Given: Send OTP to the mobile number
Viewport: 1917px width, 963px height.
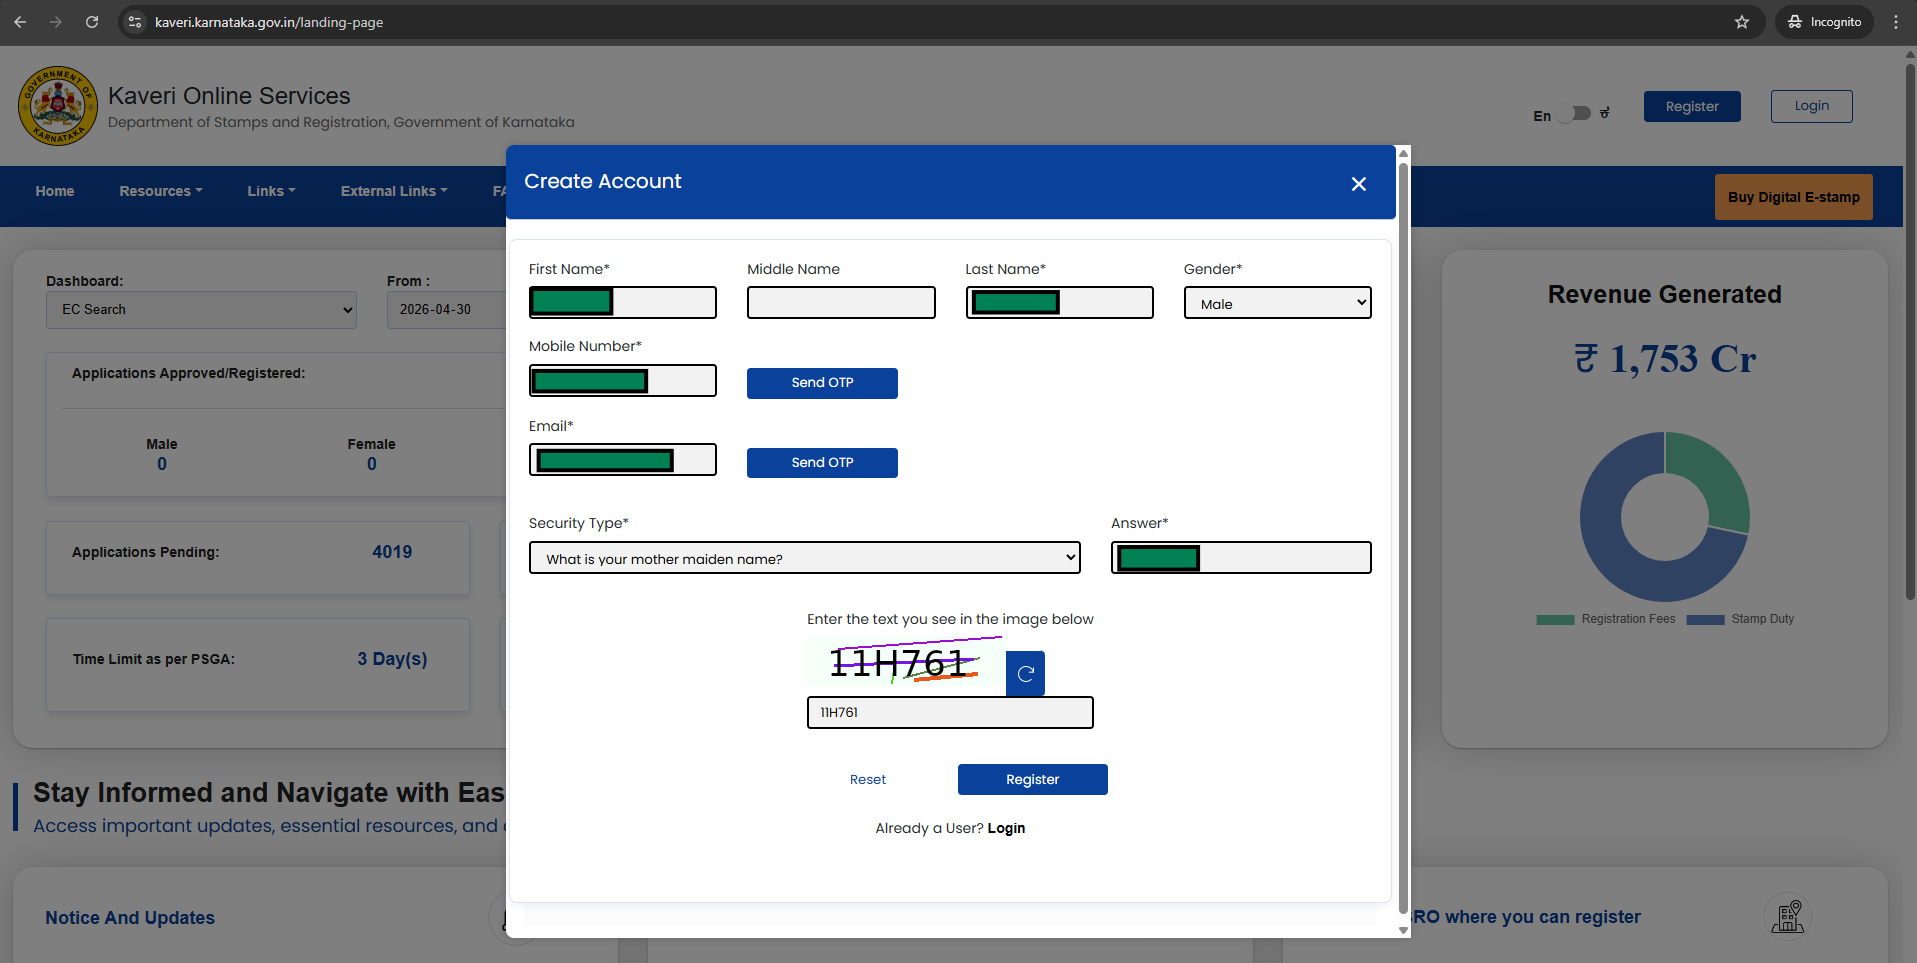Looking at the screenshot, I should (x=822, y=383).
